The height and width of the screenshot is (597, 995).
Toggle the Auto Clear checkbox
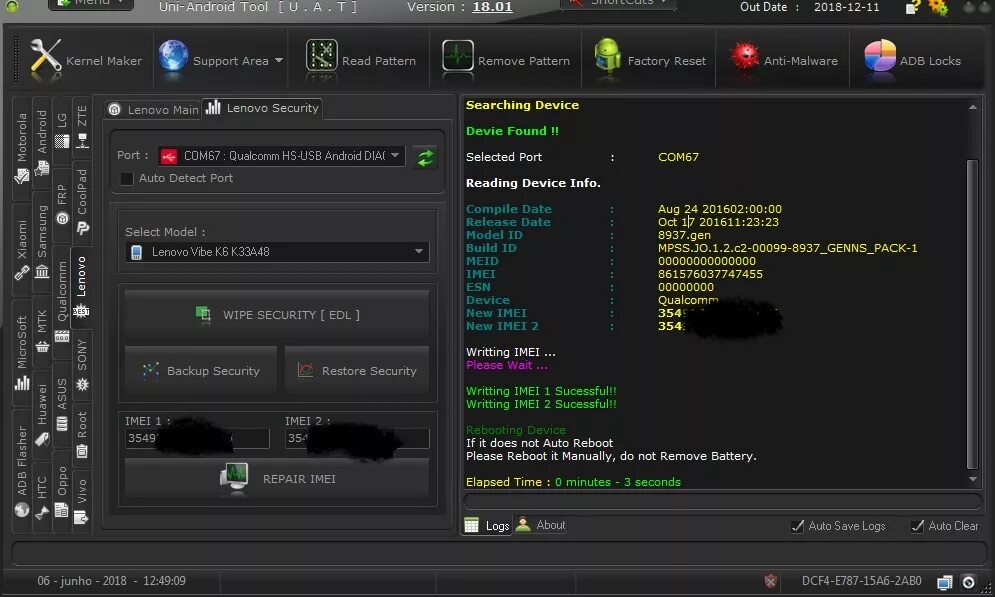[x=917, y=526]
